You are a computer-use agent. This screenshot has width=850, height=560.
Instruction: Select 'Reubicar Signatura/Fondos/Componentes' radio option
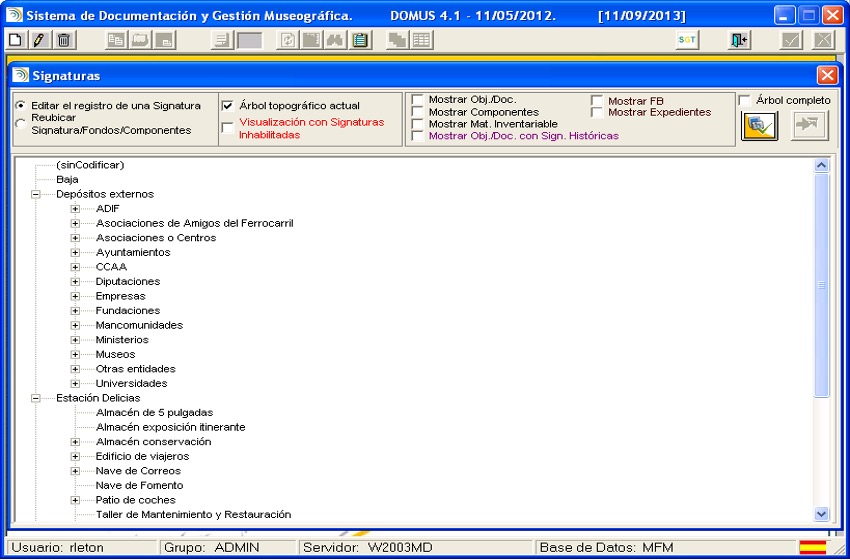[x=21, y=124]
